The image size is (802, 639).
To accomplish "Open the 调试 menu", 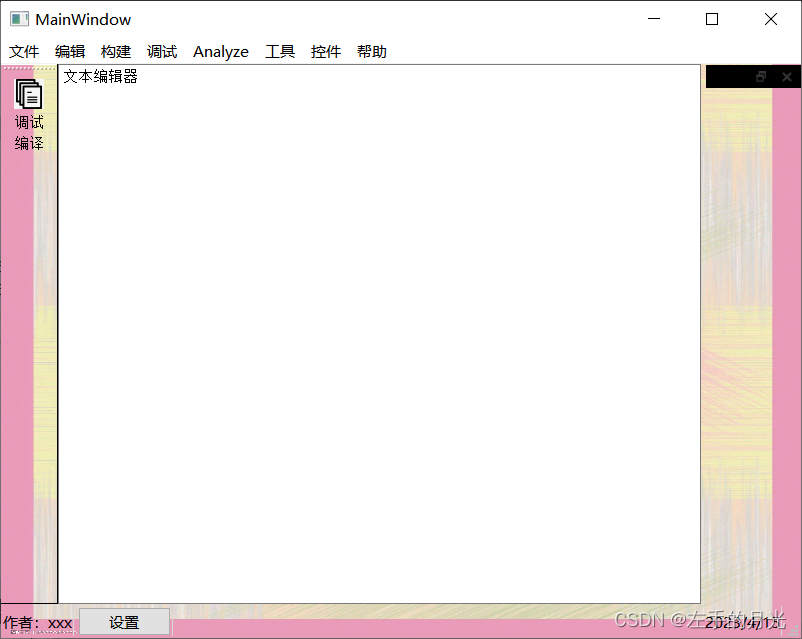I will pos(161,51).
